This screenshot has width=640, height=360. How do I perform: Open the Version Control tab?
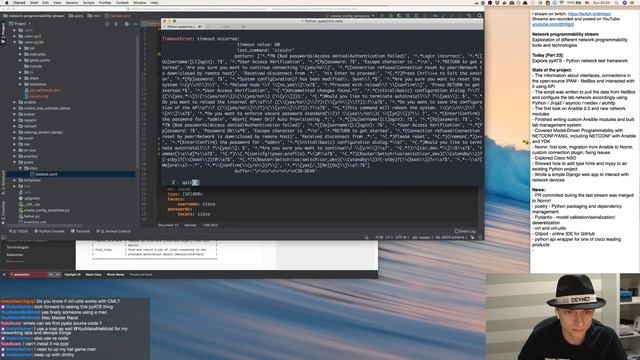(x=113, y=231)
